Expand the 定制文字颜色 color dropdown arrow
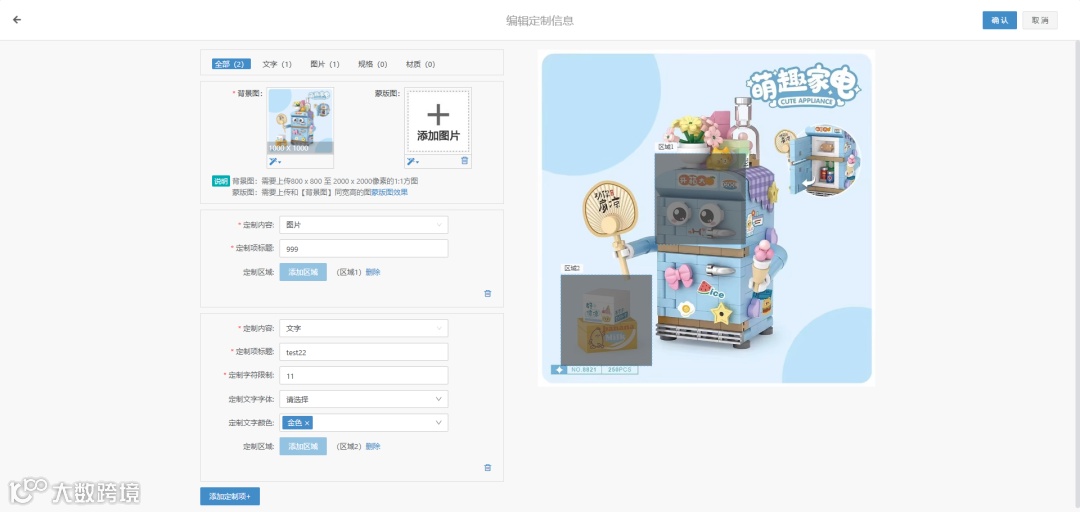This screenshot has height=512, width=1080. pyautogui.click(x=439, y=423)
